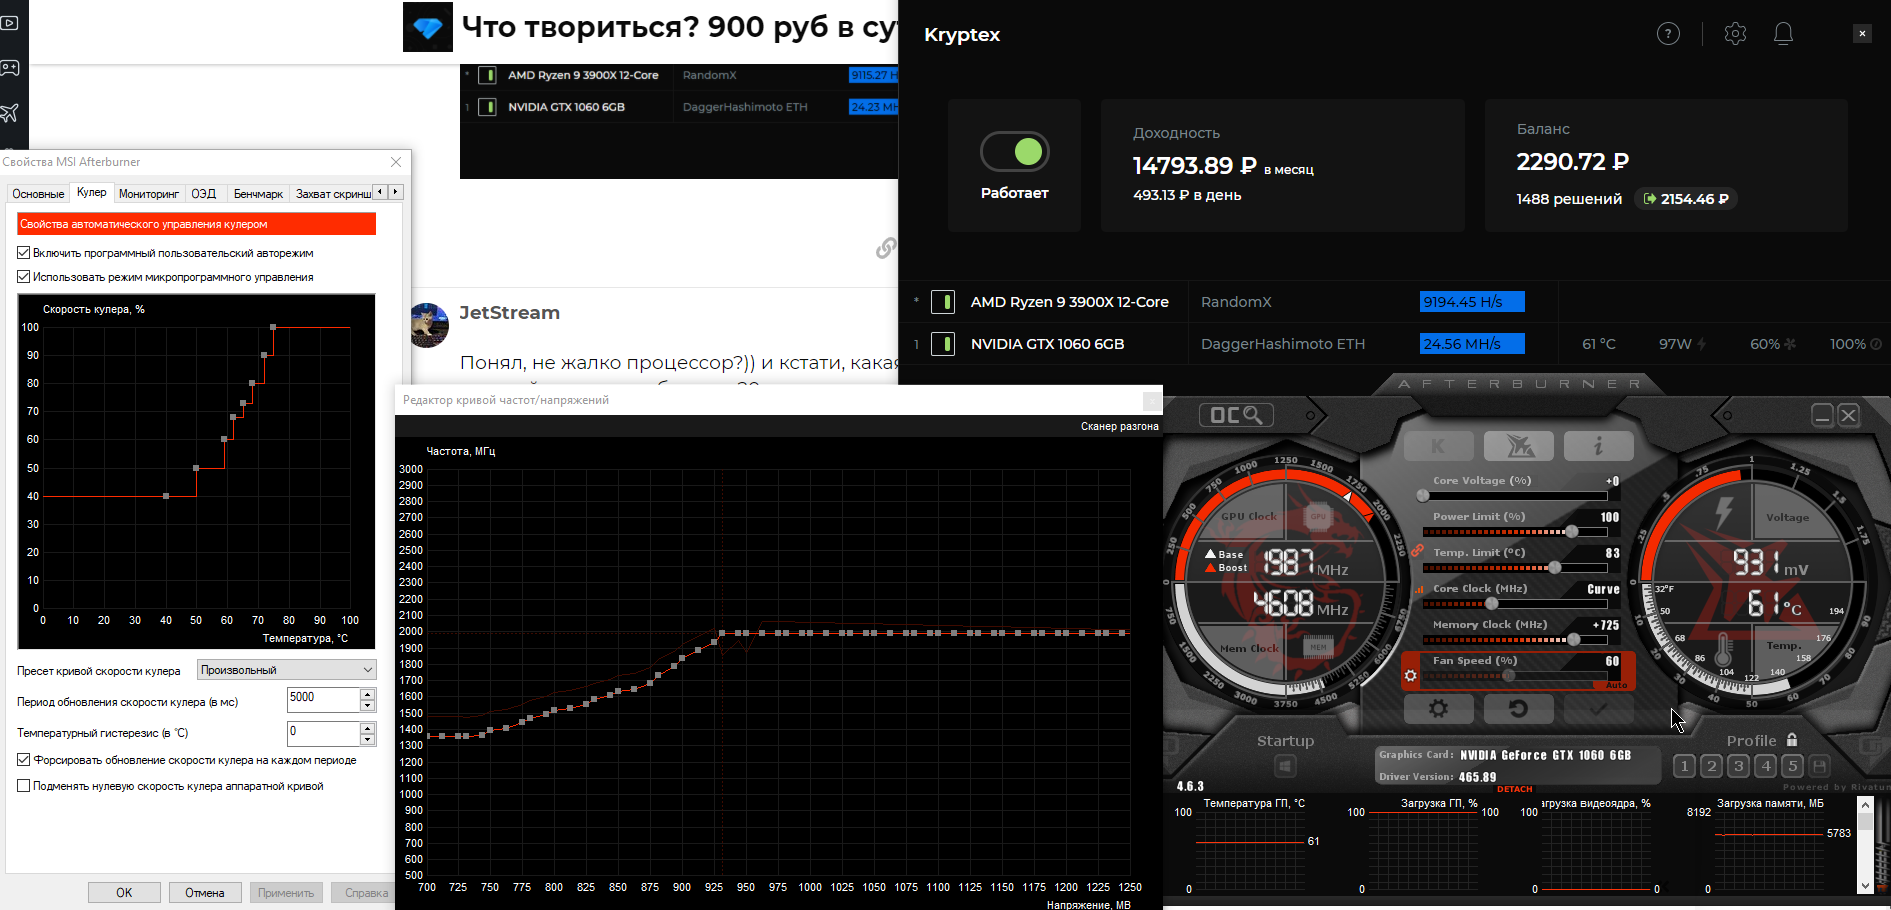Viewport: 1891px width, 910px height.
Task: Open the curve editor icon beside Core Clock
Action: pyautogui.click(x=1418, y=589)
